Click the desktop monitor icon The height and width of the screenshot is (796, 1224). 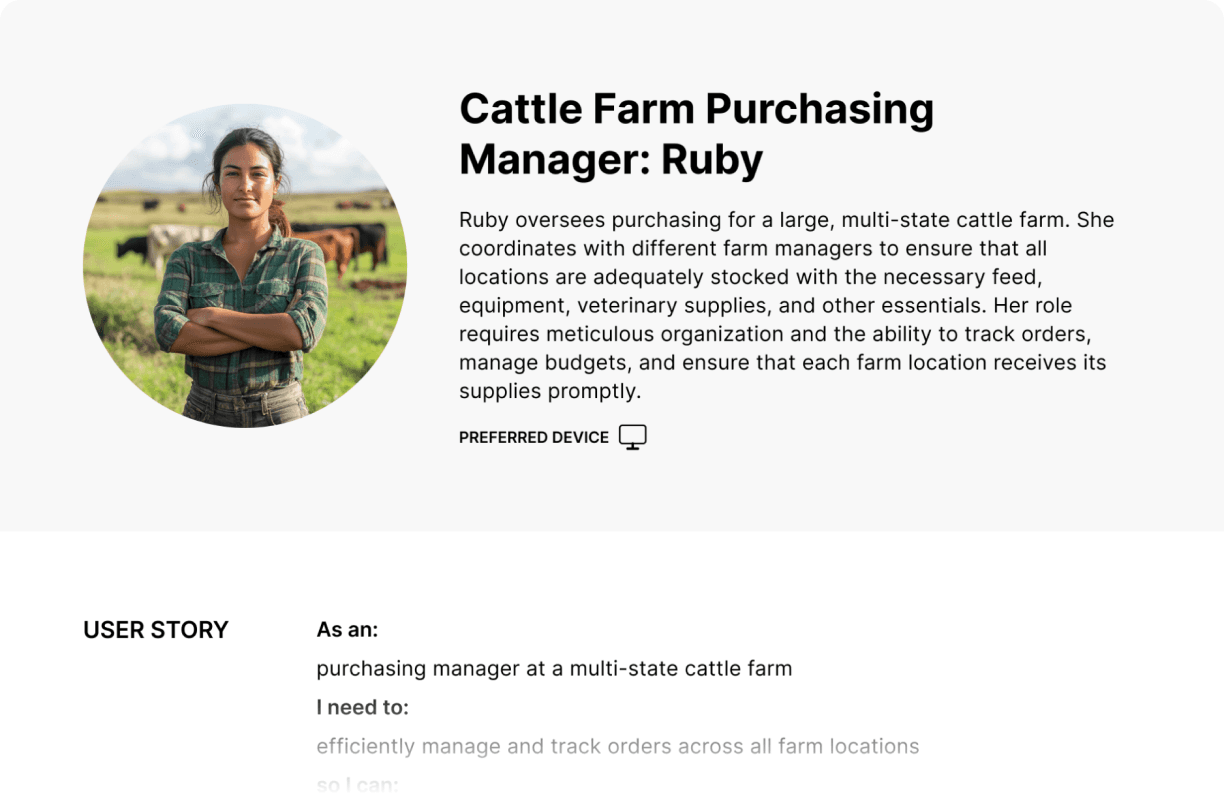coord(632,437)
